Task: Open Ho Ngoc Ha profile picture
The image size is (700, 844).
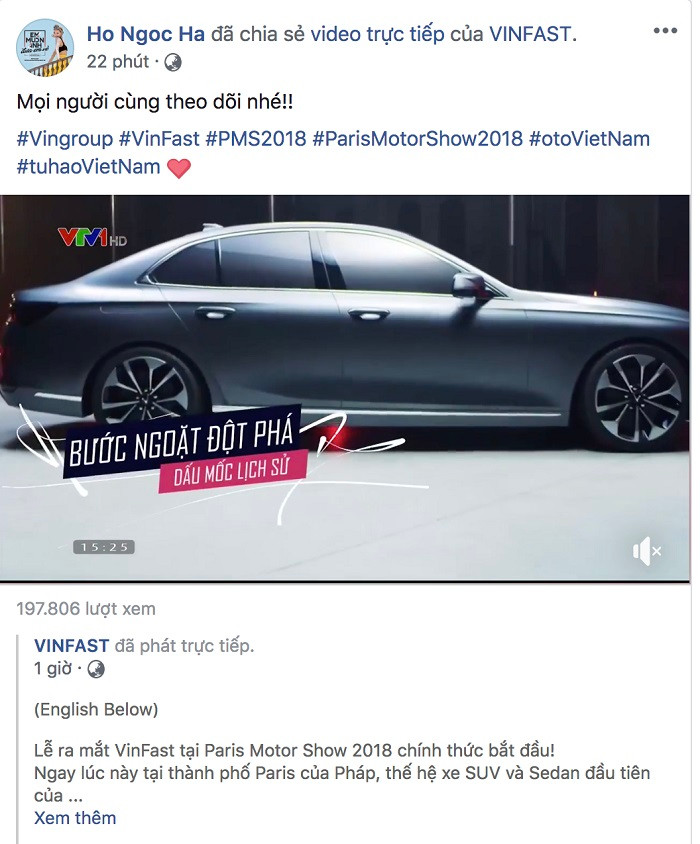Action: (x=45, y=48)
